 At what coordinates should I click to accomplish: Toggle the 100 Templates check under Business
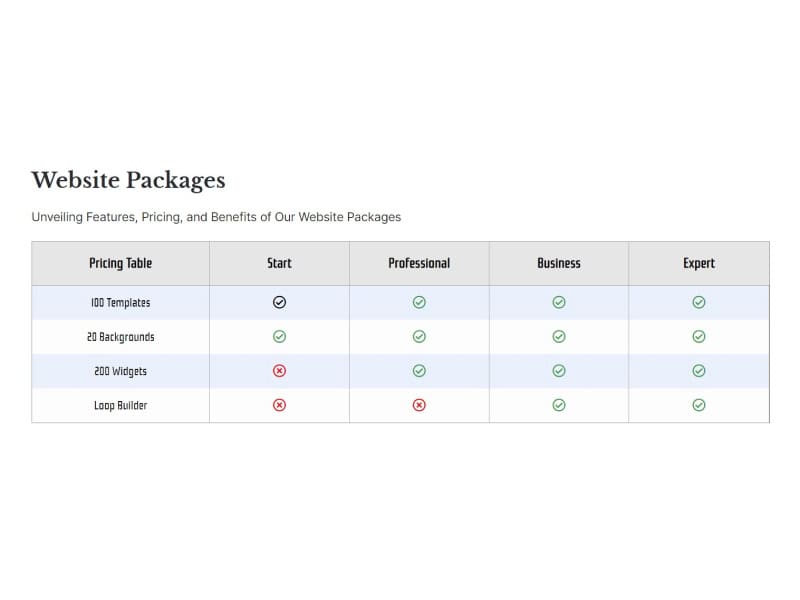558,302
